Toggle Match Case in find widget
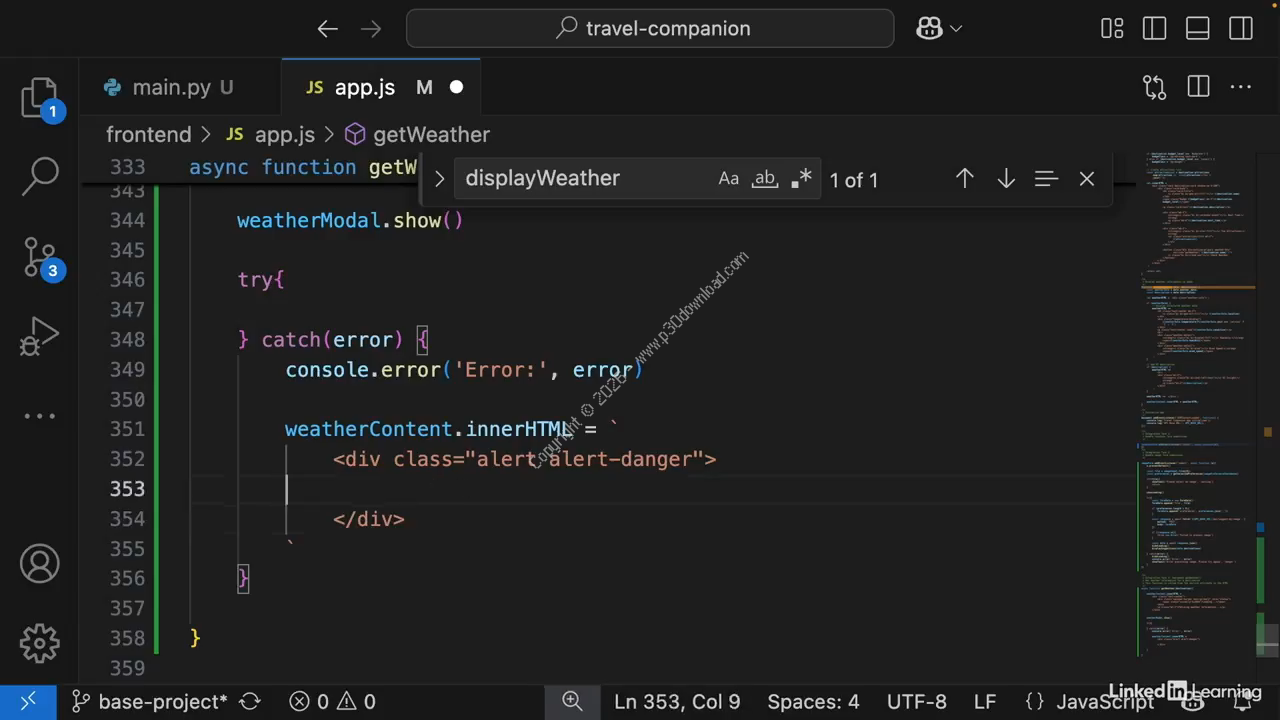The height and width of the screenshot is (720, 1280). point(728,179)
